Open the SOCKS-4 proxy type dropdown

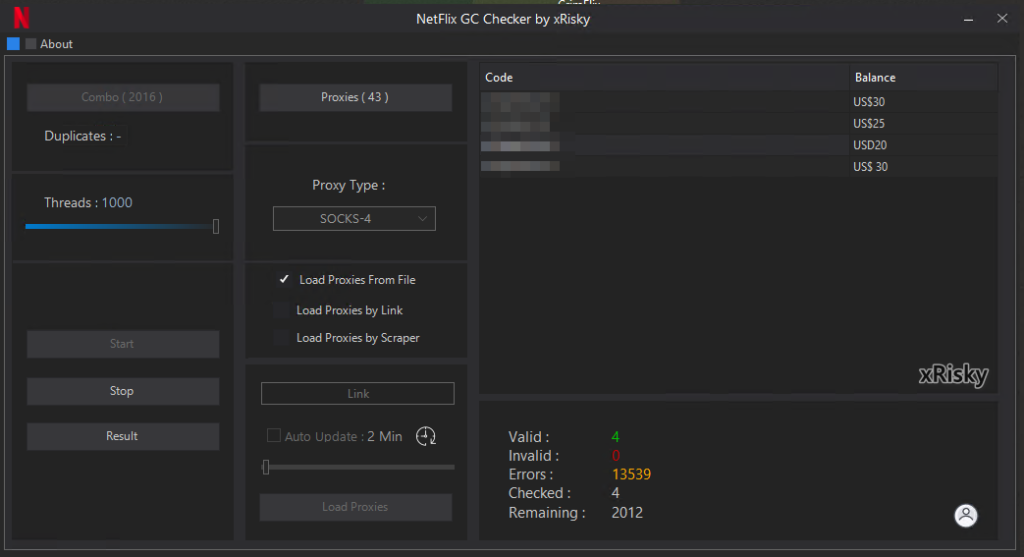pos(354,219)
